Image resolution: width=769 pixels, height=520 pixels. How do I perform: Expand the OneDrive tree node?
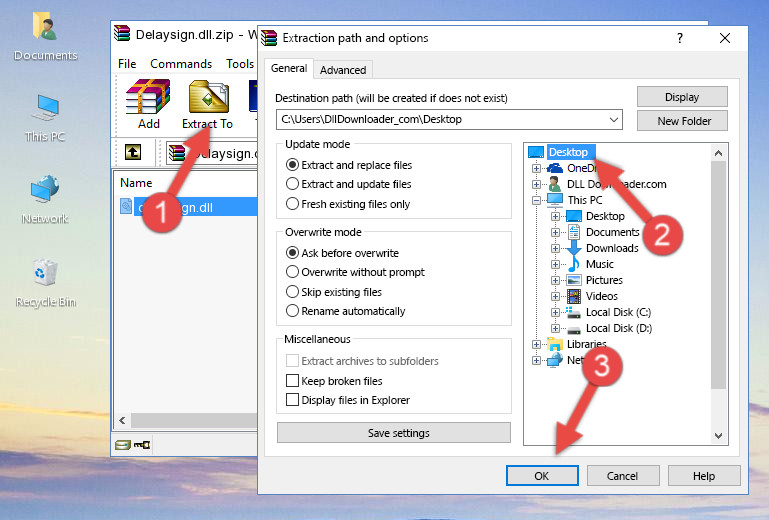(537, 168)
